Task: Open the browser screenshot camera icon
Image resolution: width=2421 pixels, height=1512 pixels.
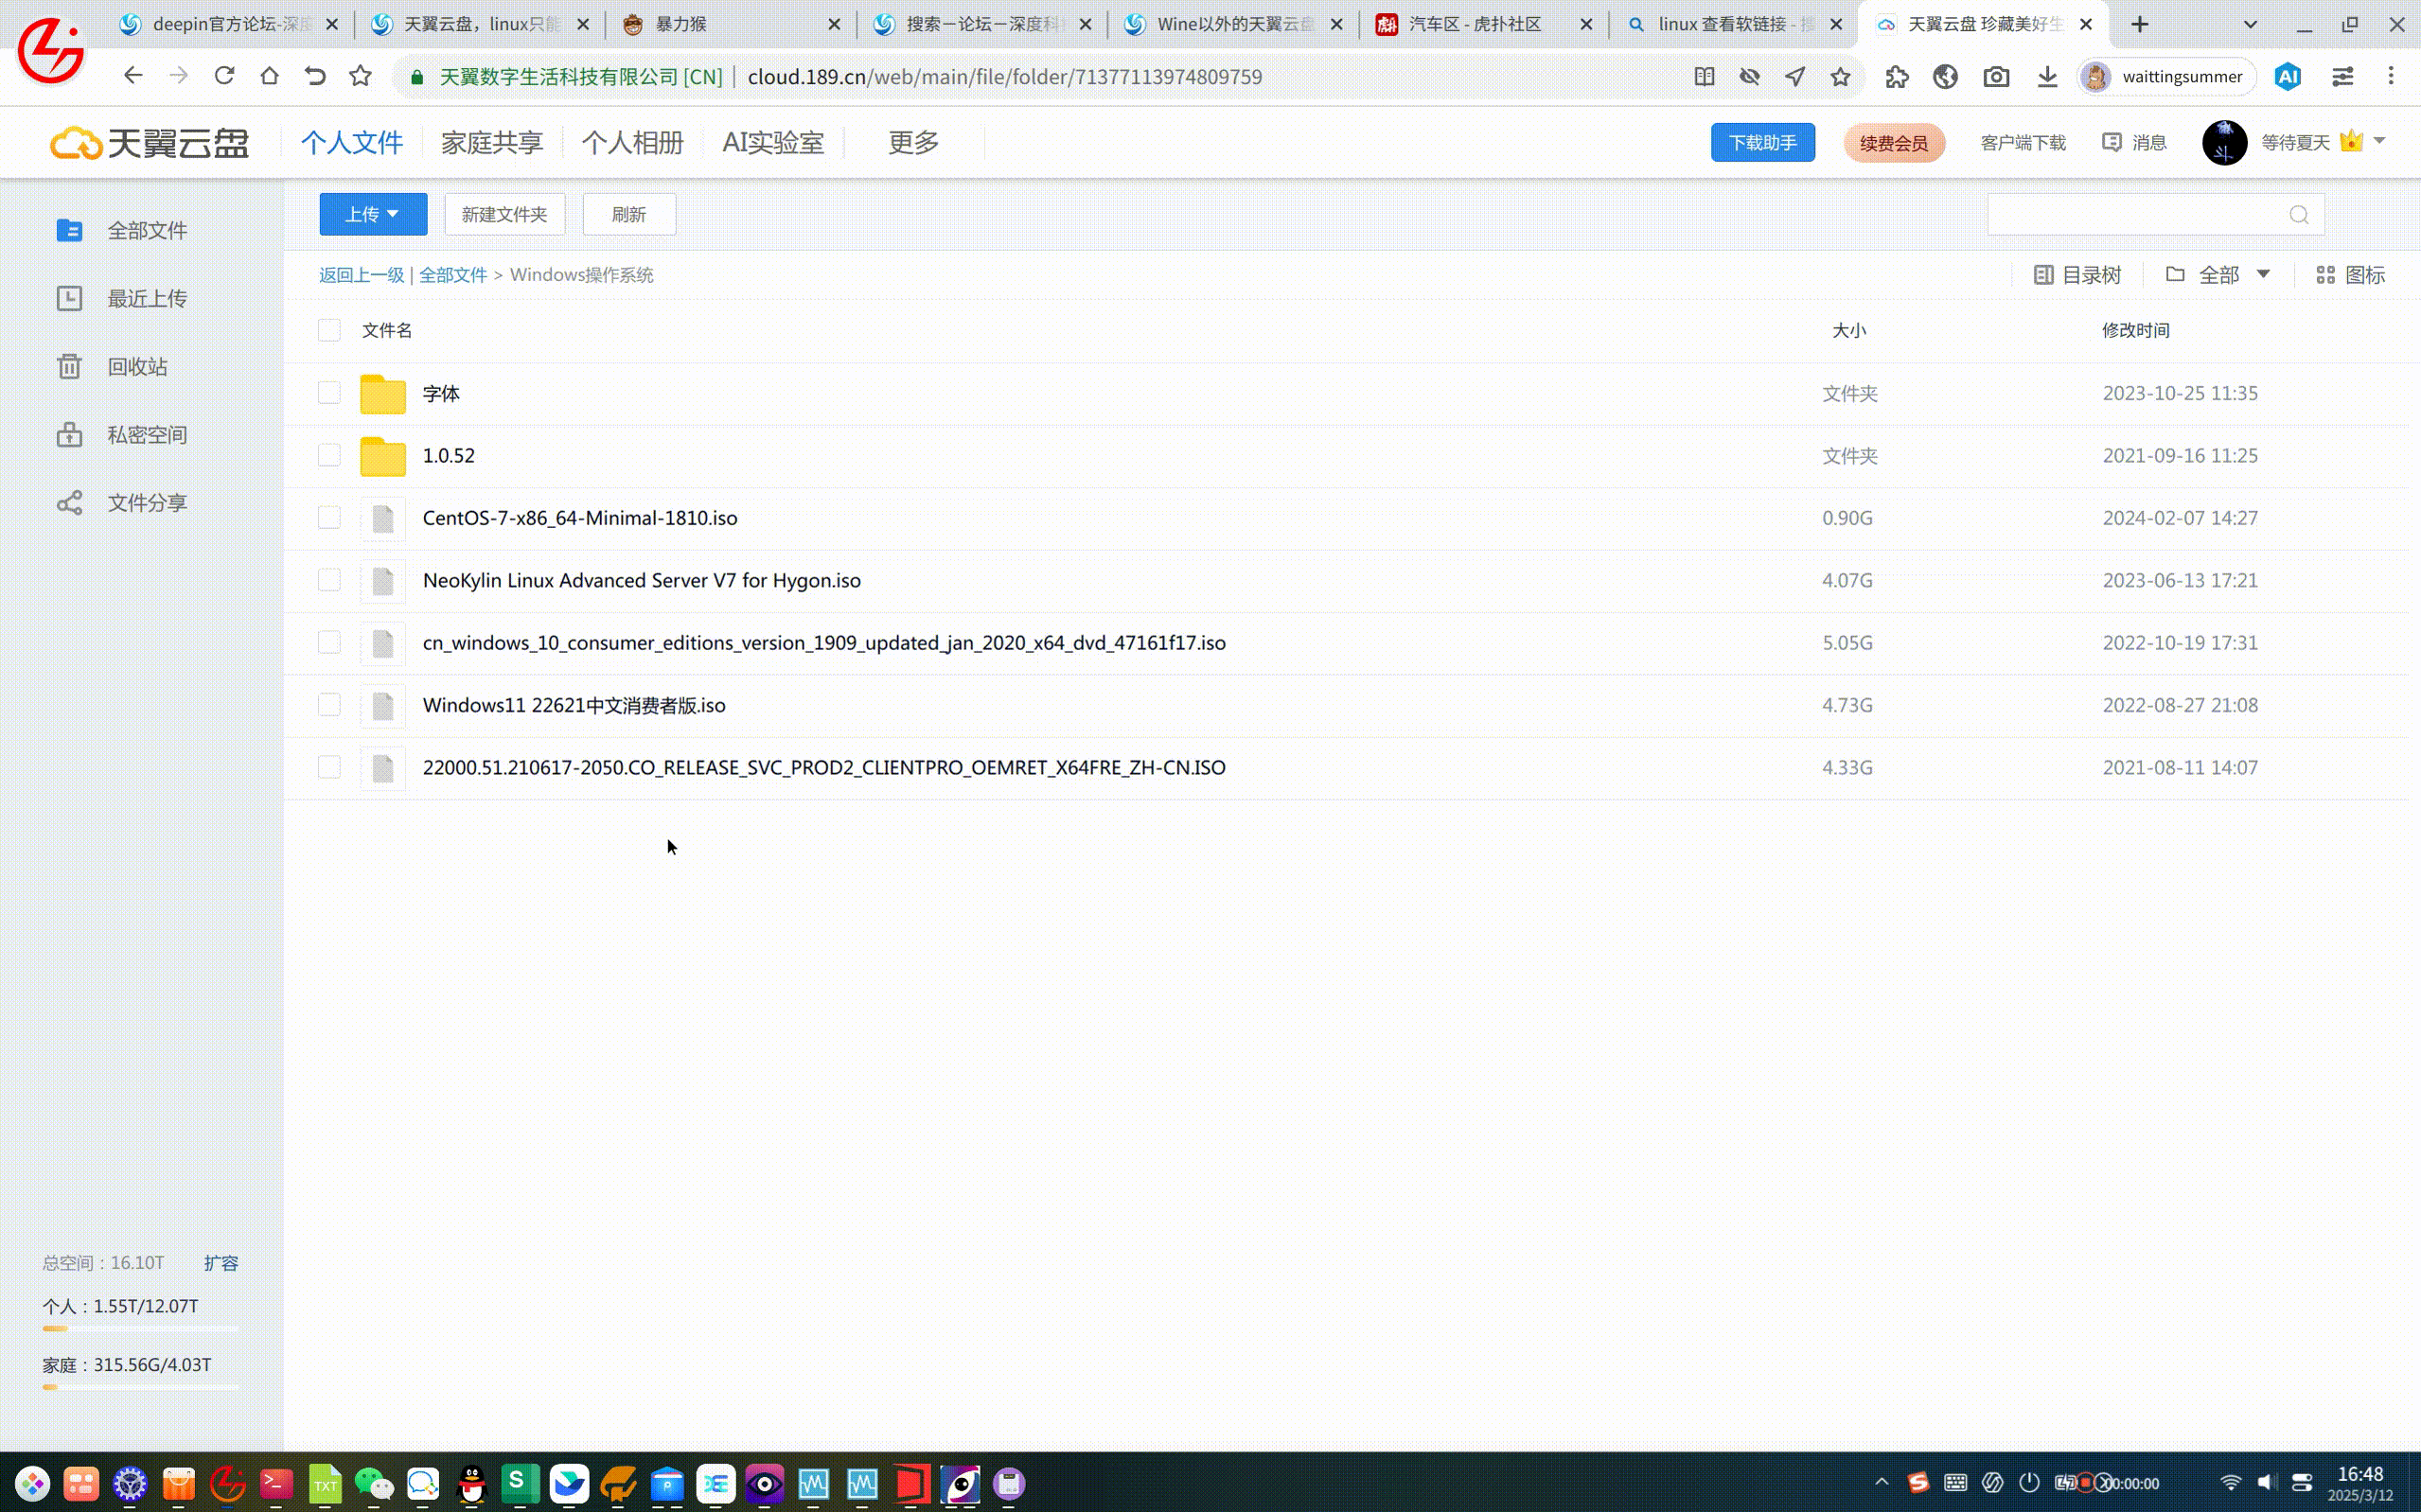Action: click(1996, 76)
